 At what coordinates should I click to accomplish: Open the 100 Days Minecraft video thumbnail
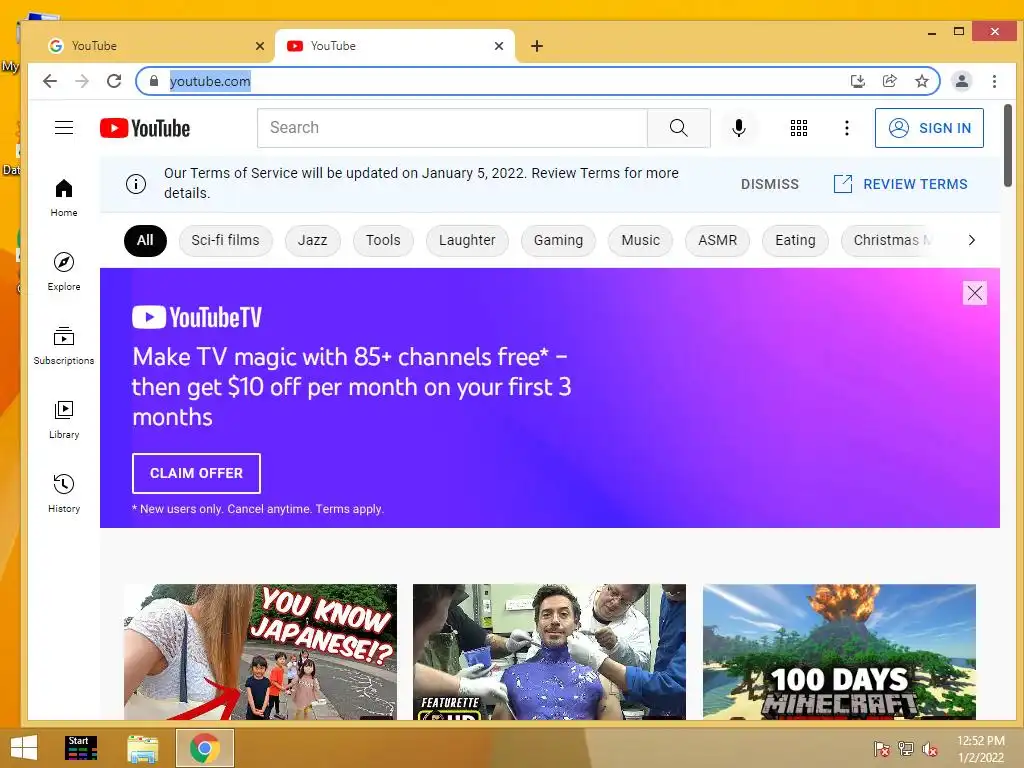(839, 652)
